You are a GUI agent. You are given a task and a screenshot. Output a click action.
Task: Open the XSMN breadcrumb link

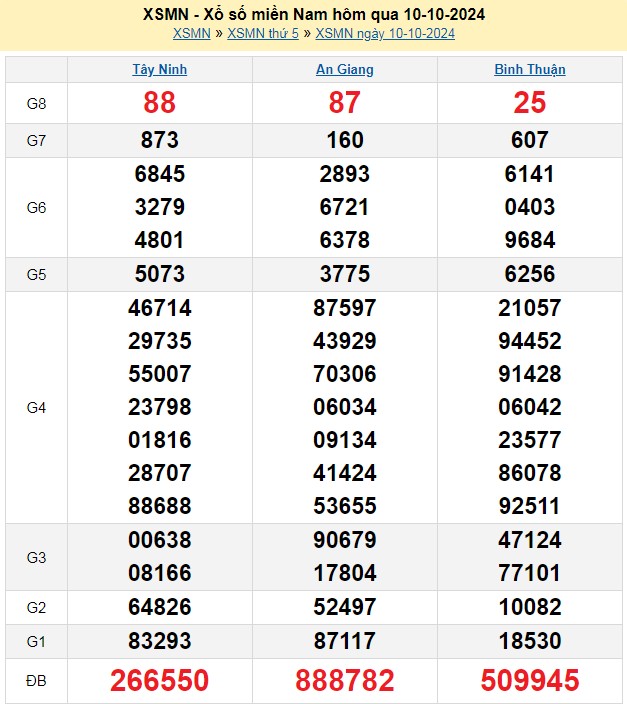pos(191,34)
